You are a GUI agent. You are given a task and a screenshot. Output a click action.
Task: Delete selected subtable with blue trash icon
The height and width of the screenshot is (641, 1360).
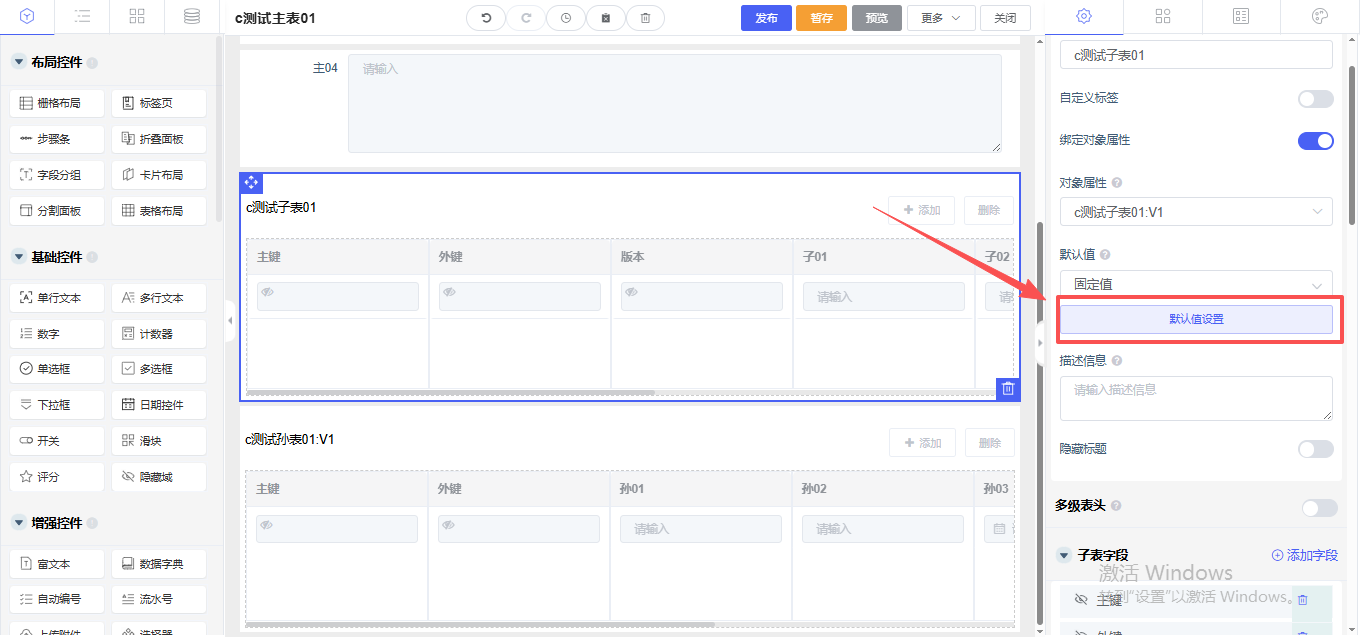pyautogui.click(x=1008, y=389)
